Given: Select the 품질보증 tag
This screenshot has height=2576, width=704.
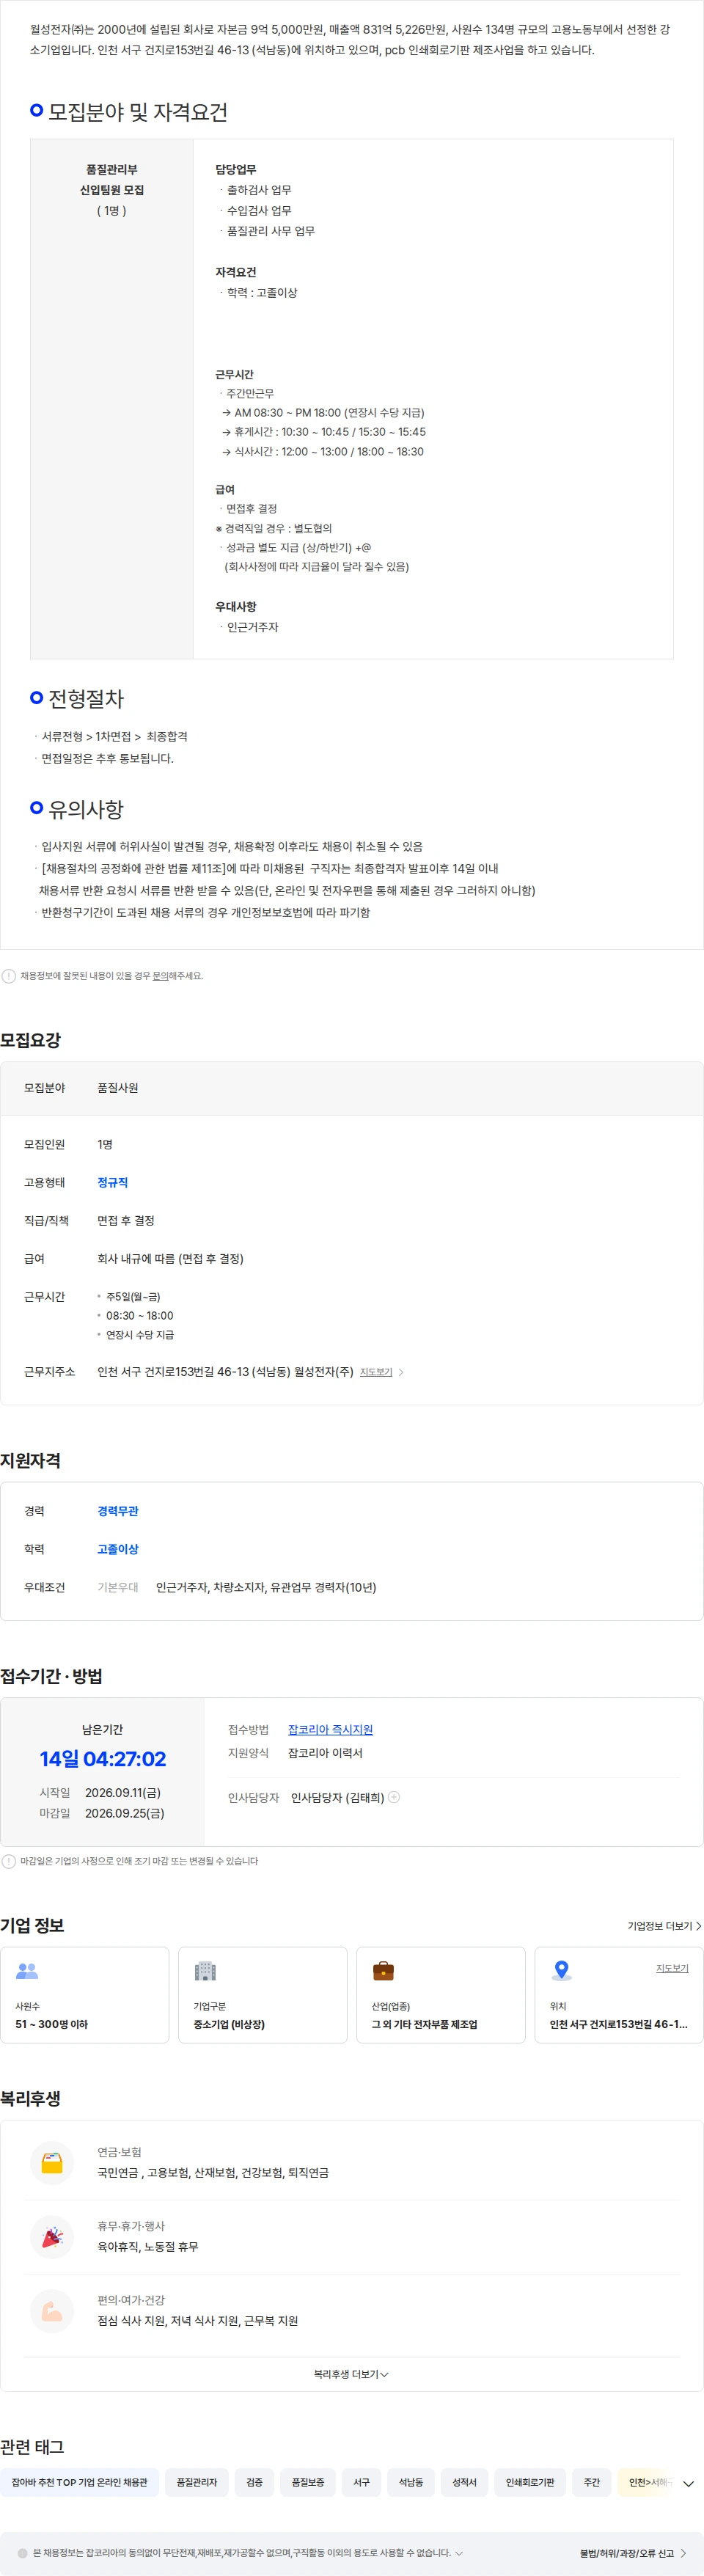Looking at the screenshot, I should tap(308, 2482).
